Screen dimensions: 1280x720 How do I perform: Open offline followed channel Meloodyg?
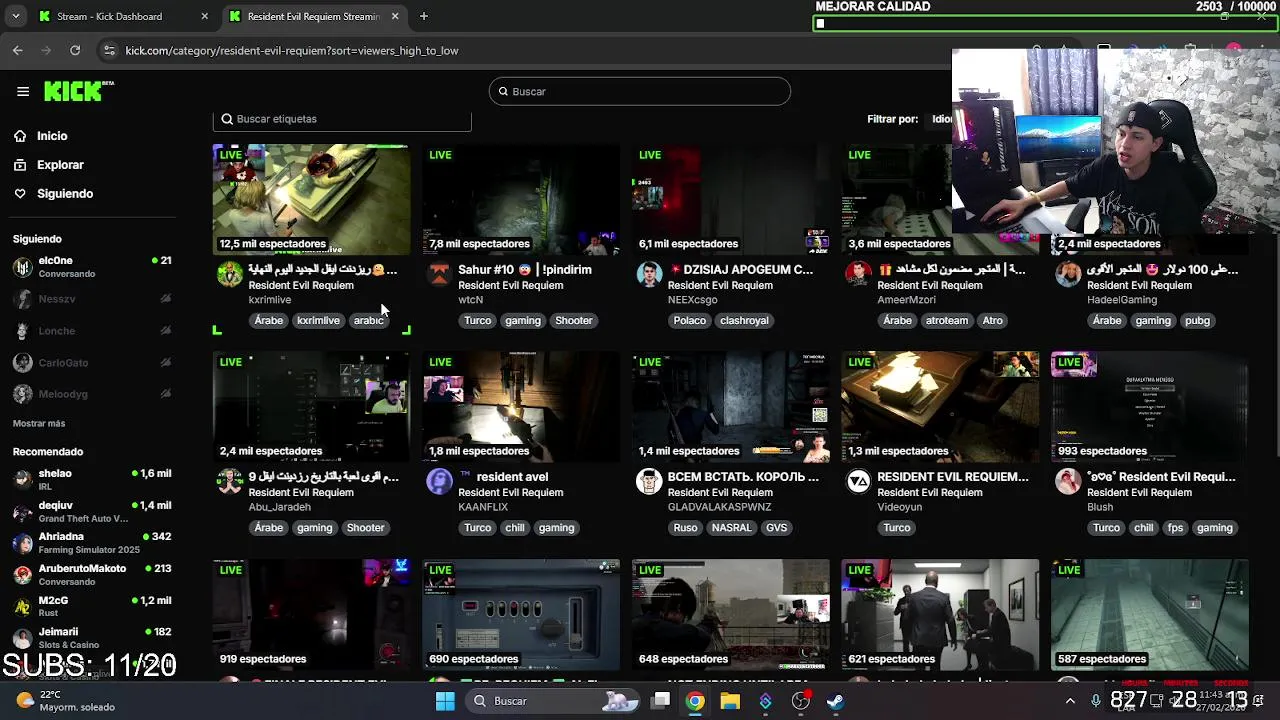[x=92, y=394]
